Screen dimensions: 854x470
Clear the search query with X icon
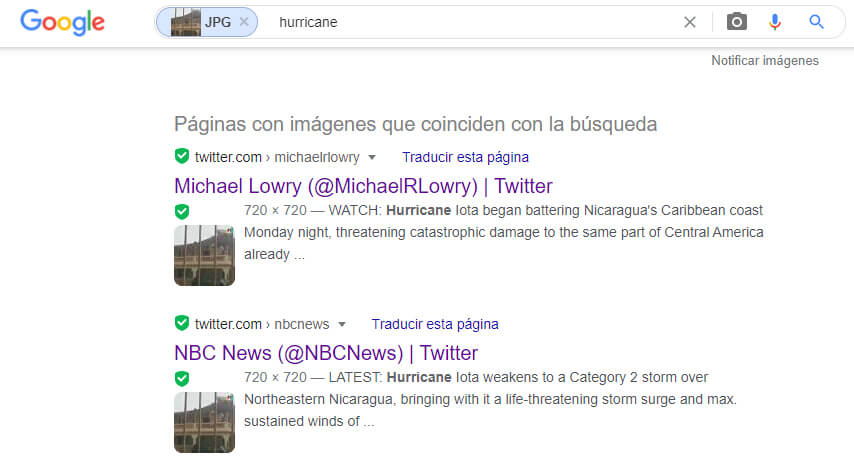point(690,22)
